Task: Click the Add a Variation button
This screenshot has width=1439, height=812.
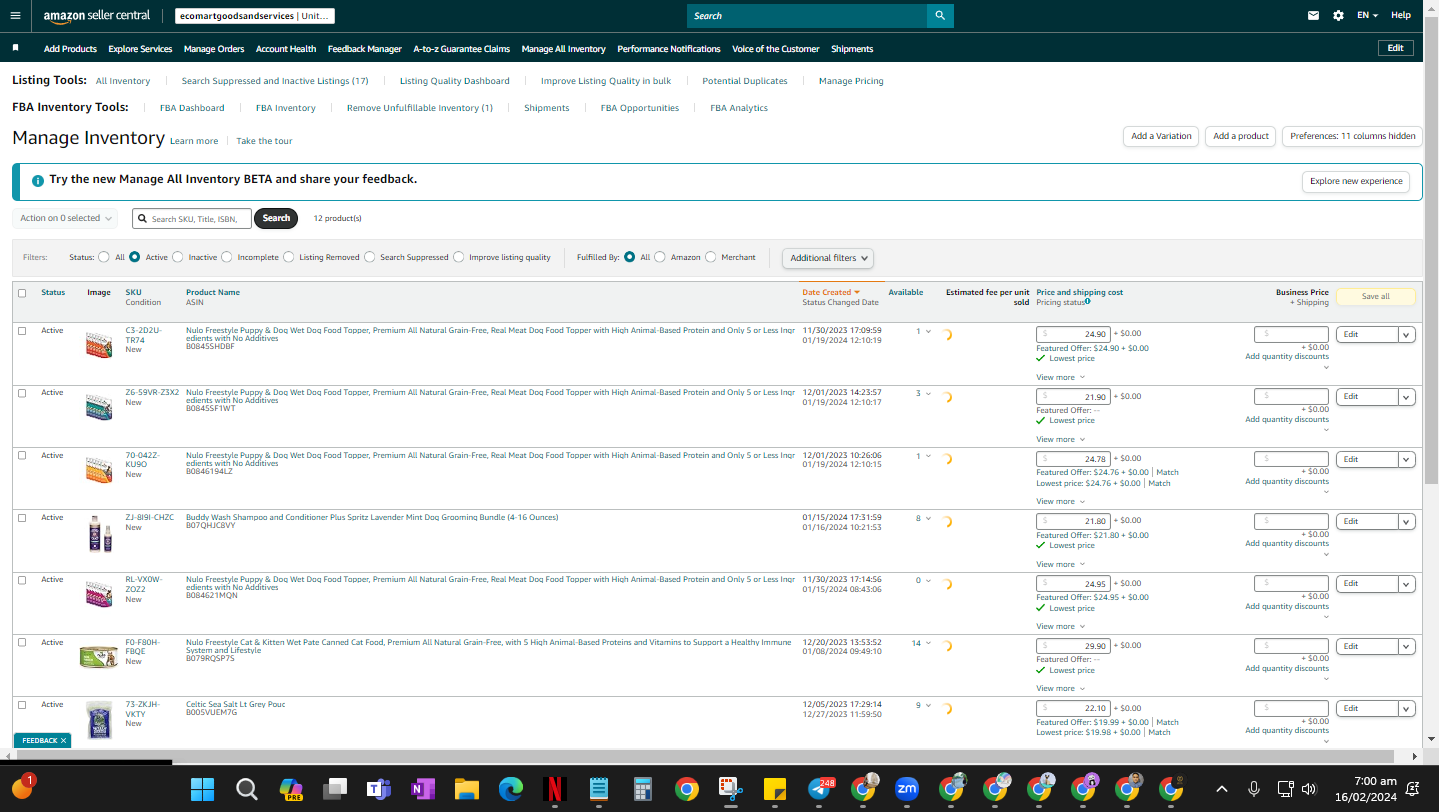Action: pyautogui.click(x=1161, y=136)
